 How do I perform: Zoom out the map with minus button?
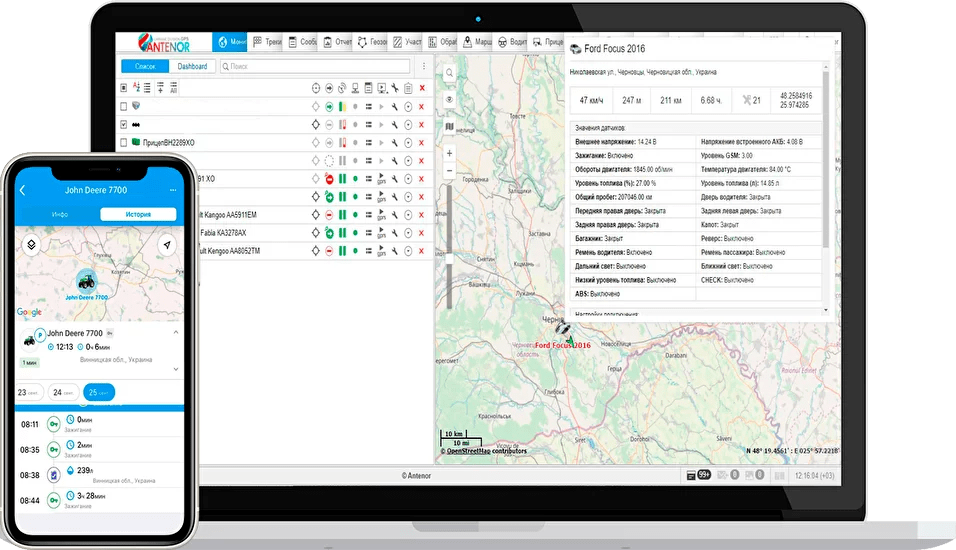coord(449,170)
